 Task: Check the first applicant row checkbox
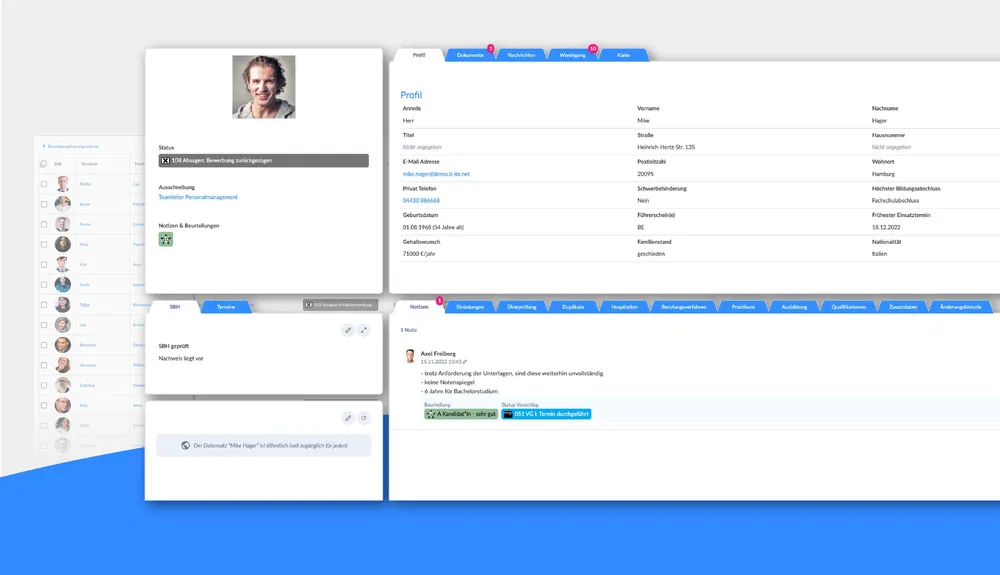(x=43, y=184)
